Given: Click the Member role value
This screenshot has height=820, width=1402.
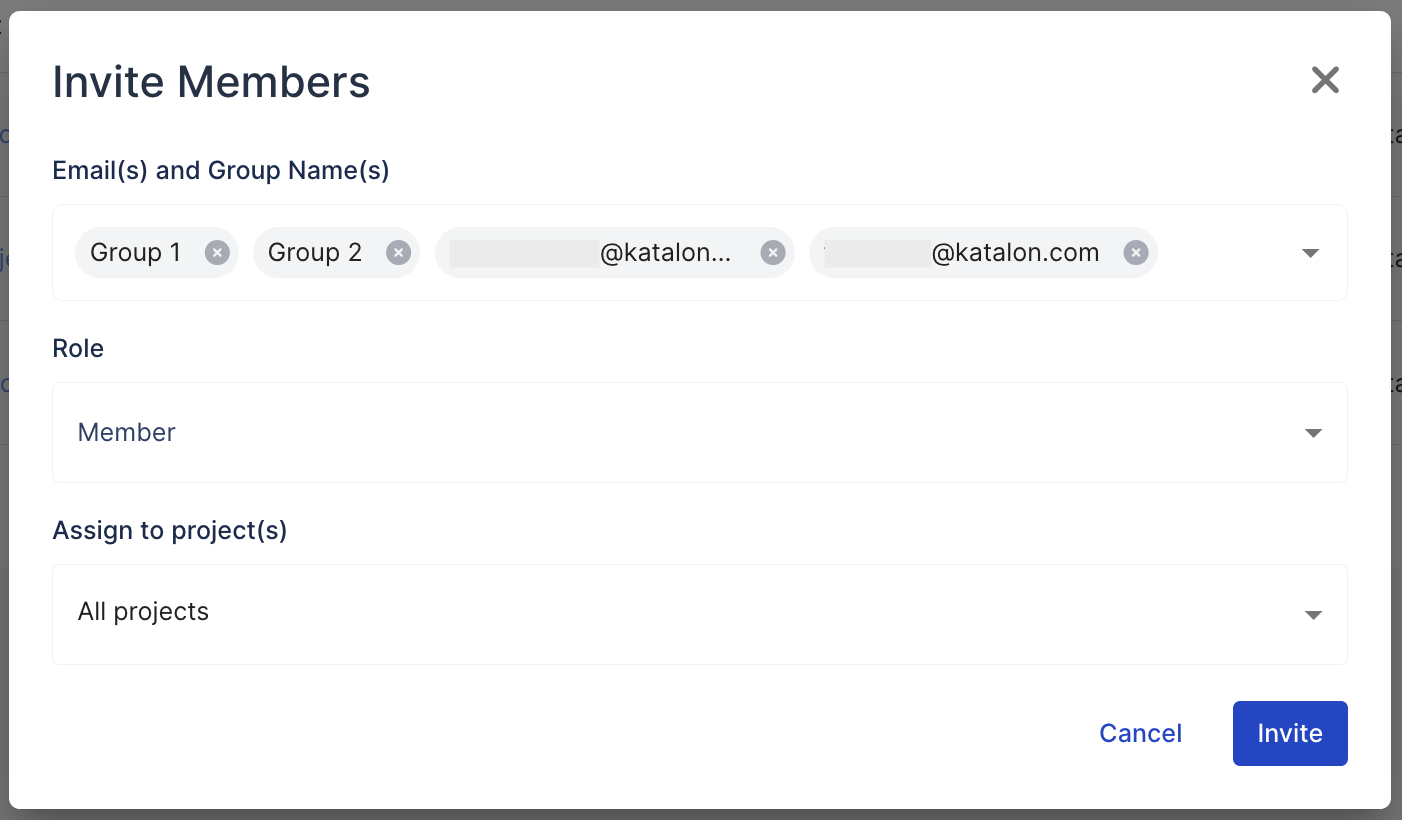Looking at the screenshot, I should pos(127,433).
